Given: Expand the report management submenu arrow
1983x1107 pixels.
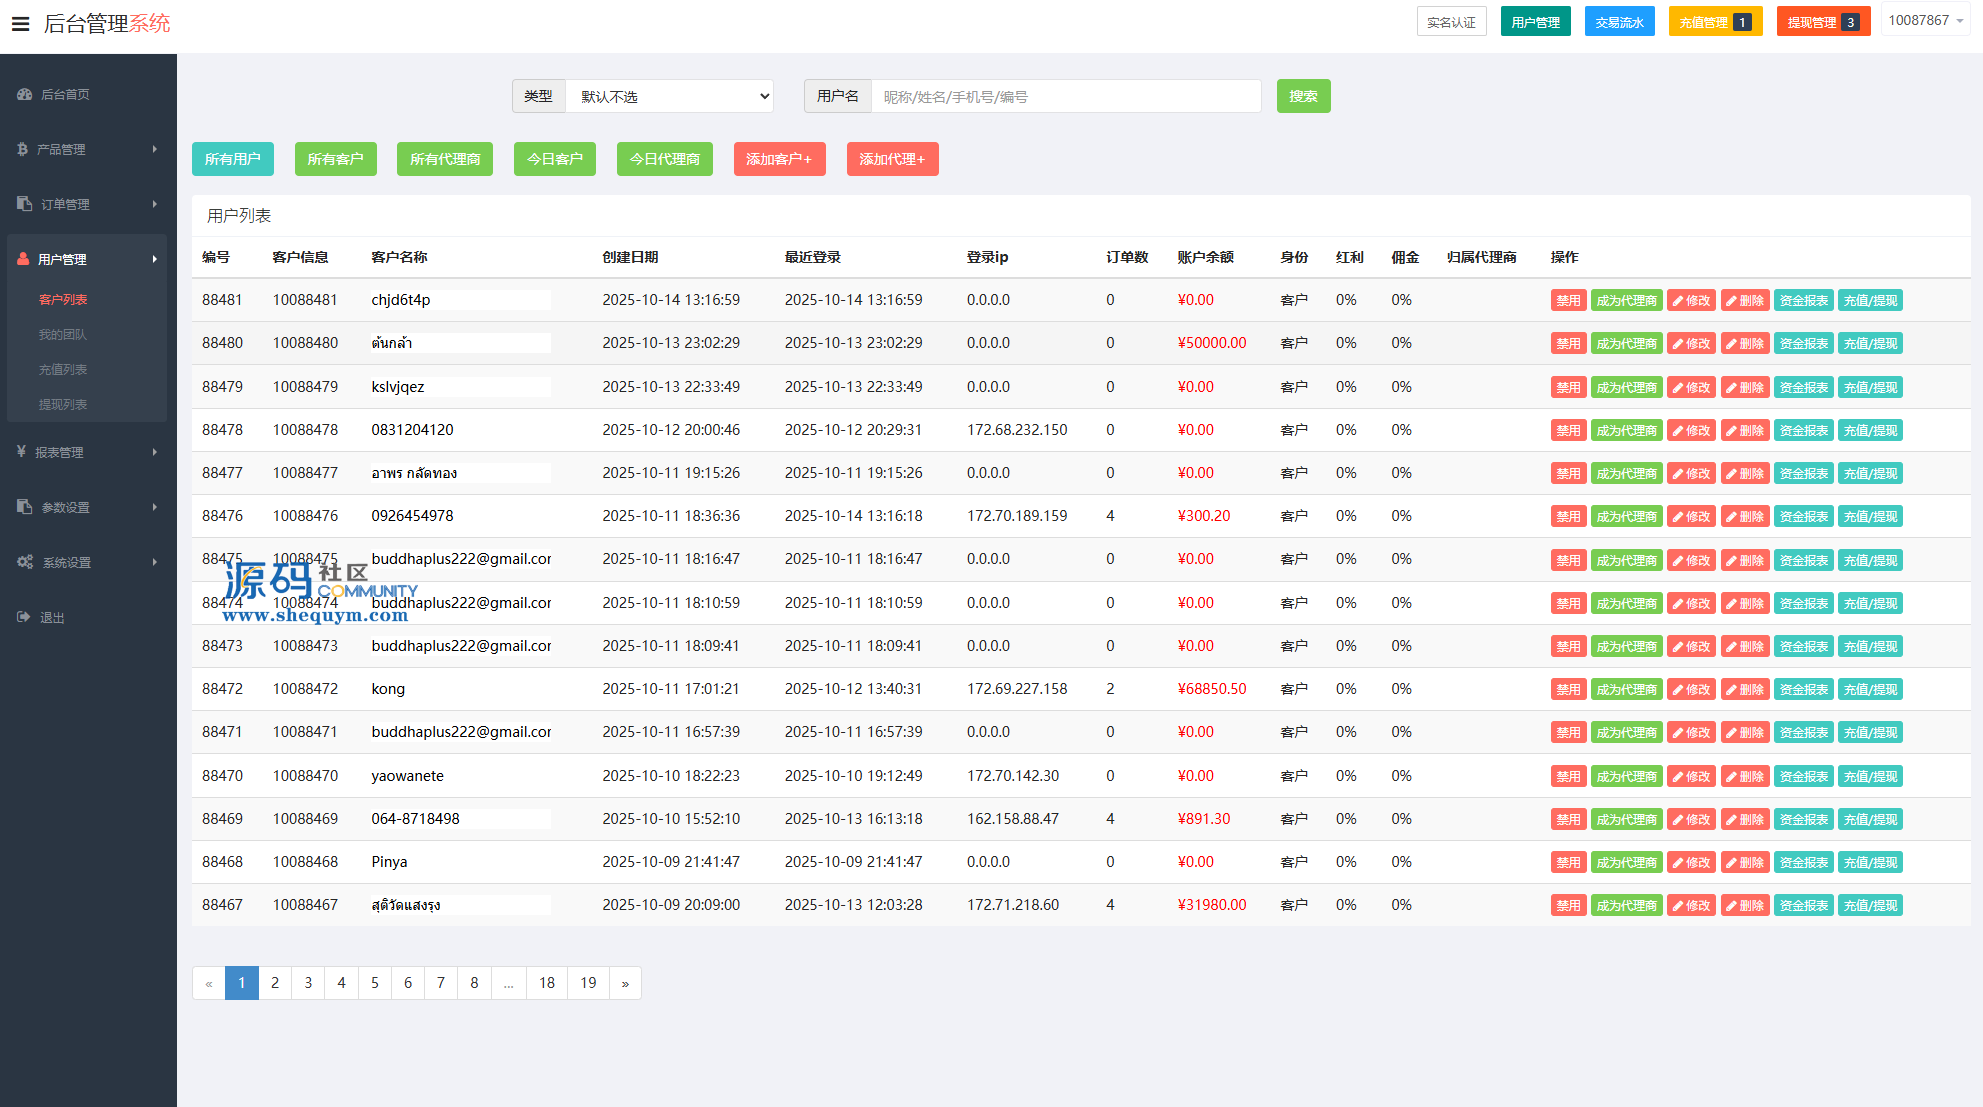Looking at the screenshot, I should [154, 452].
